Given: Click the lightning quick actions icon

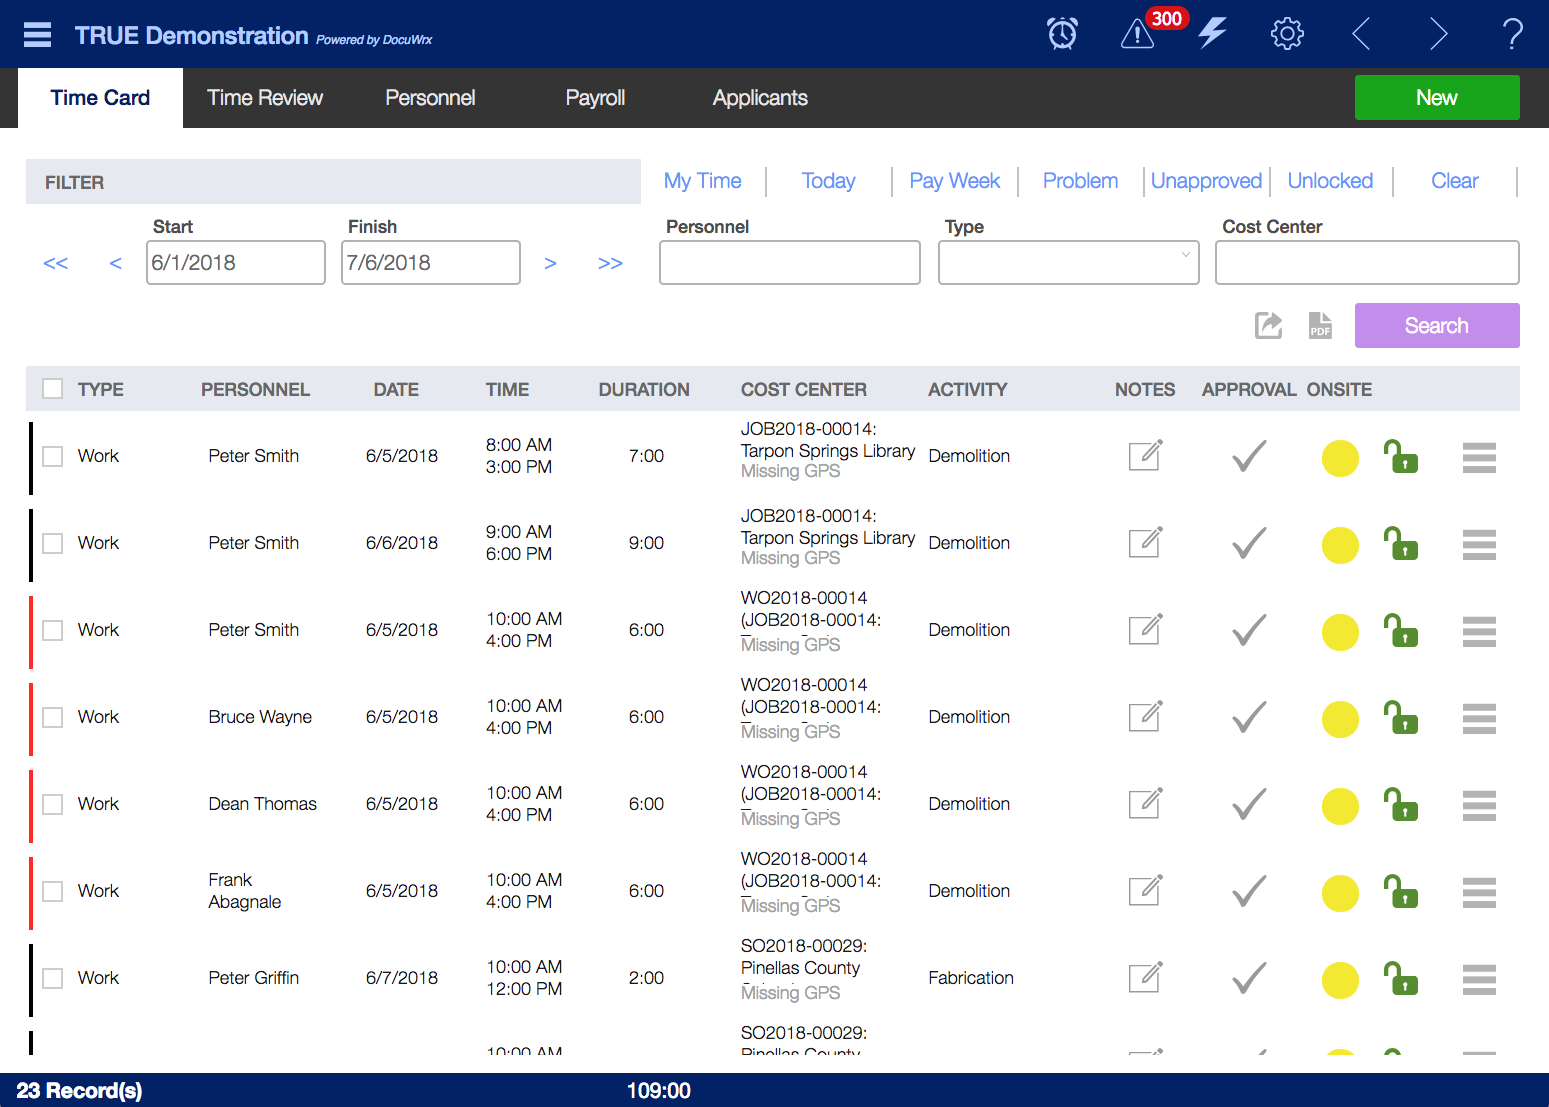Looking at the screenshot, I should [1212, 33].
